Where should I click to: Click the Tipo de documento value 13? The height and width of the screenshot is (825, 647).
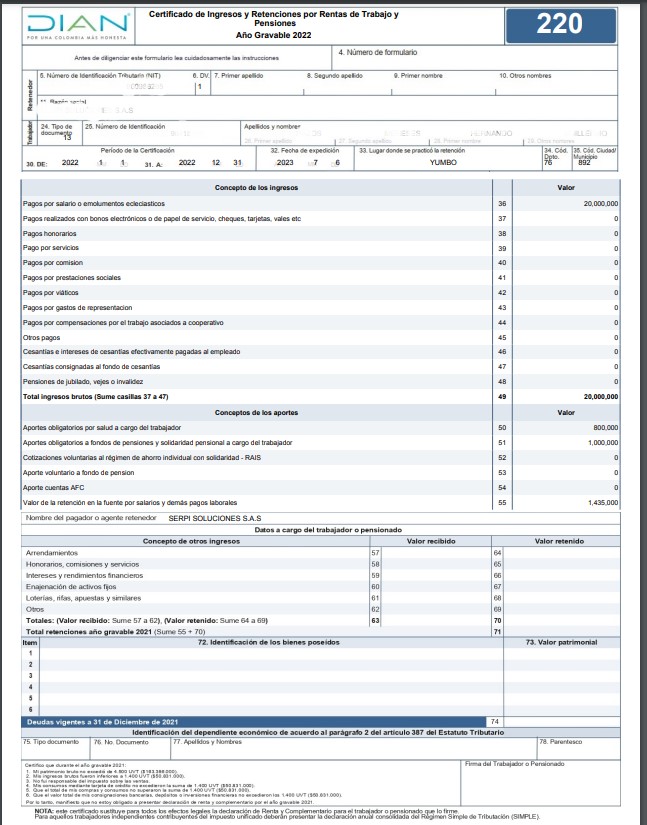pos(67,137)
